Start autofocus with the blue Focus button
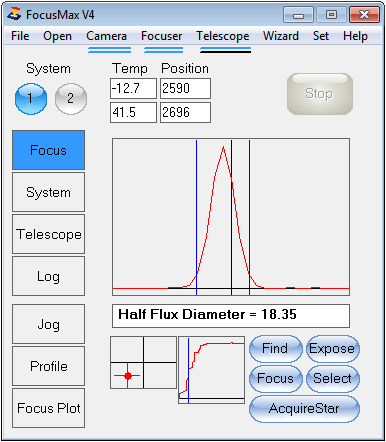The image size is (386, 442). click(276, 379)
